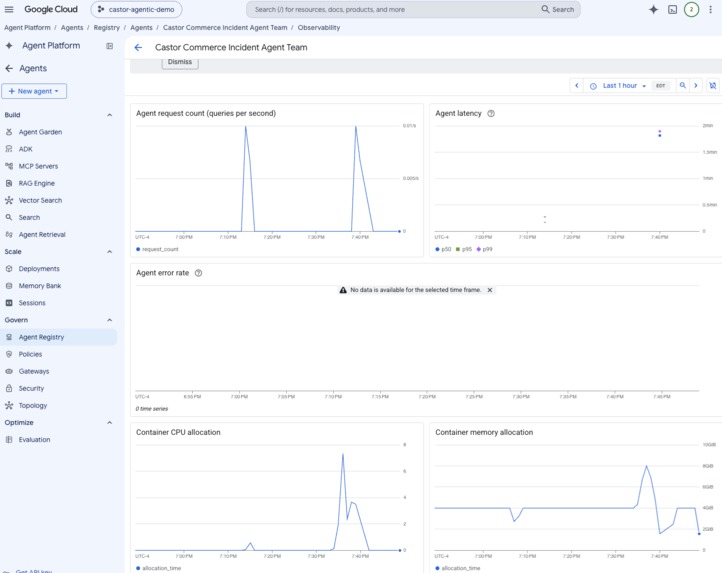This screenshot has height=573, width=722.
Task: Click the Container CPU allocation title
Action: (178, 433)
